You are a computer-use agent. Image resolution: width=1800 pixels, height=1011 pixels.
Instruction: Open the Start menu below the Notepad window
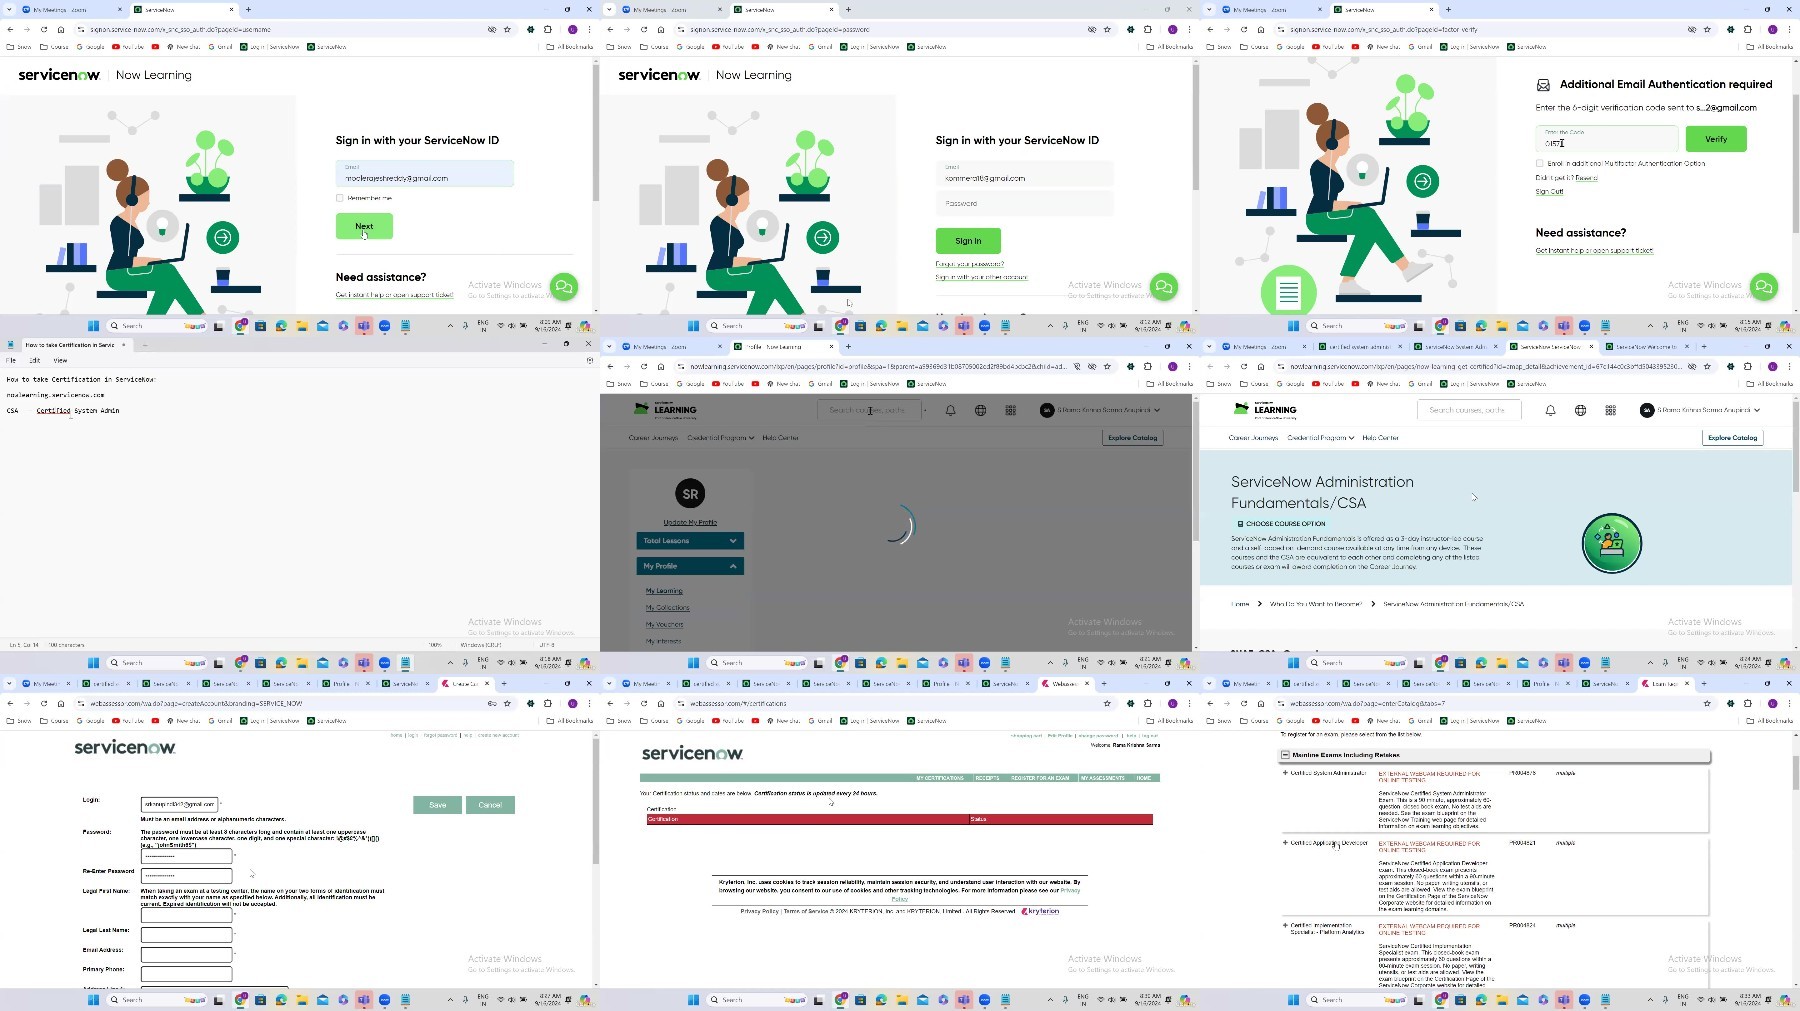coord(93,663)
